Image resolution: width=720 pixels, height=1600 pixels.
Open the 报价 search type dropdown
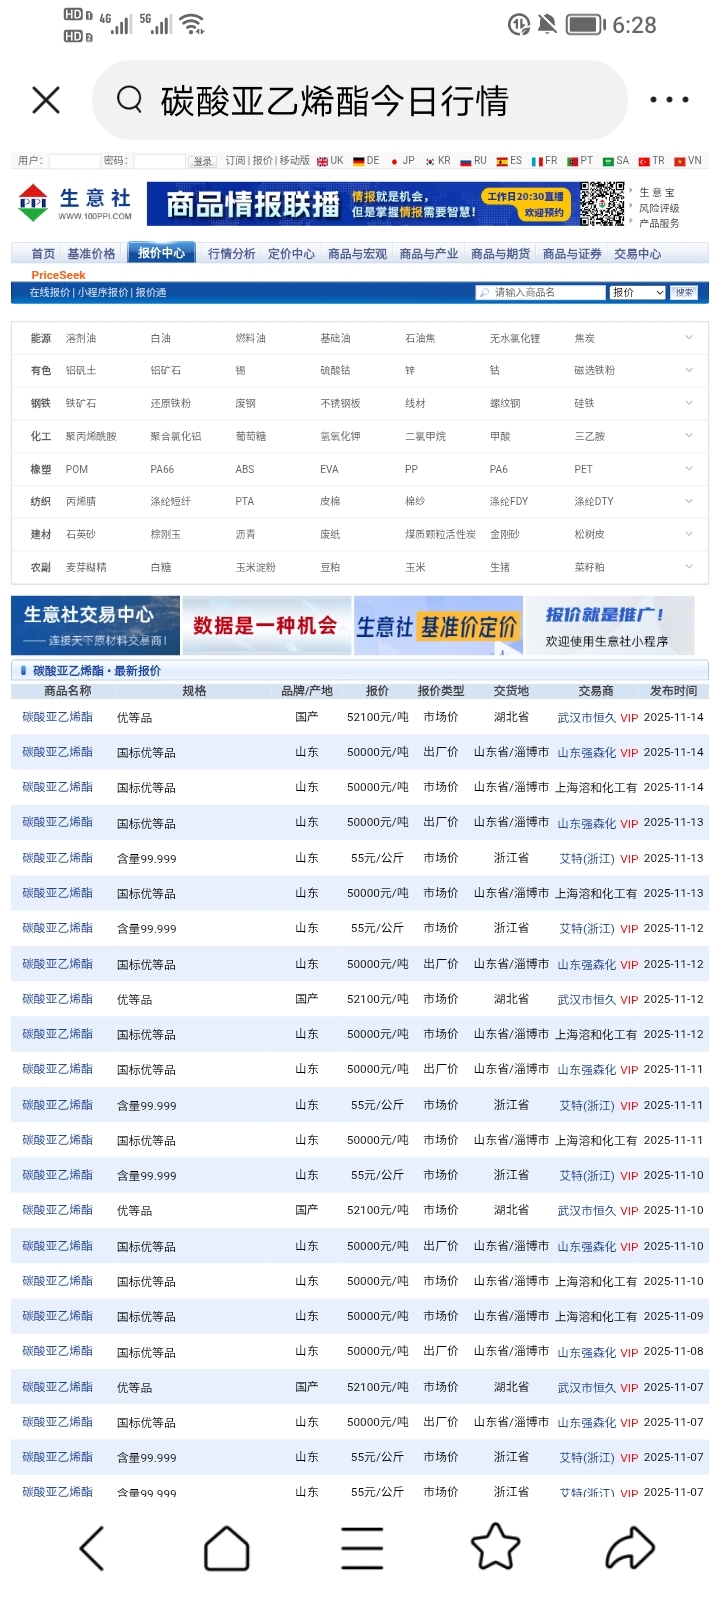638,293
